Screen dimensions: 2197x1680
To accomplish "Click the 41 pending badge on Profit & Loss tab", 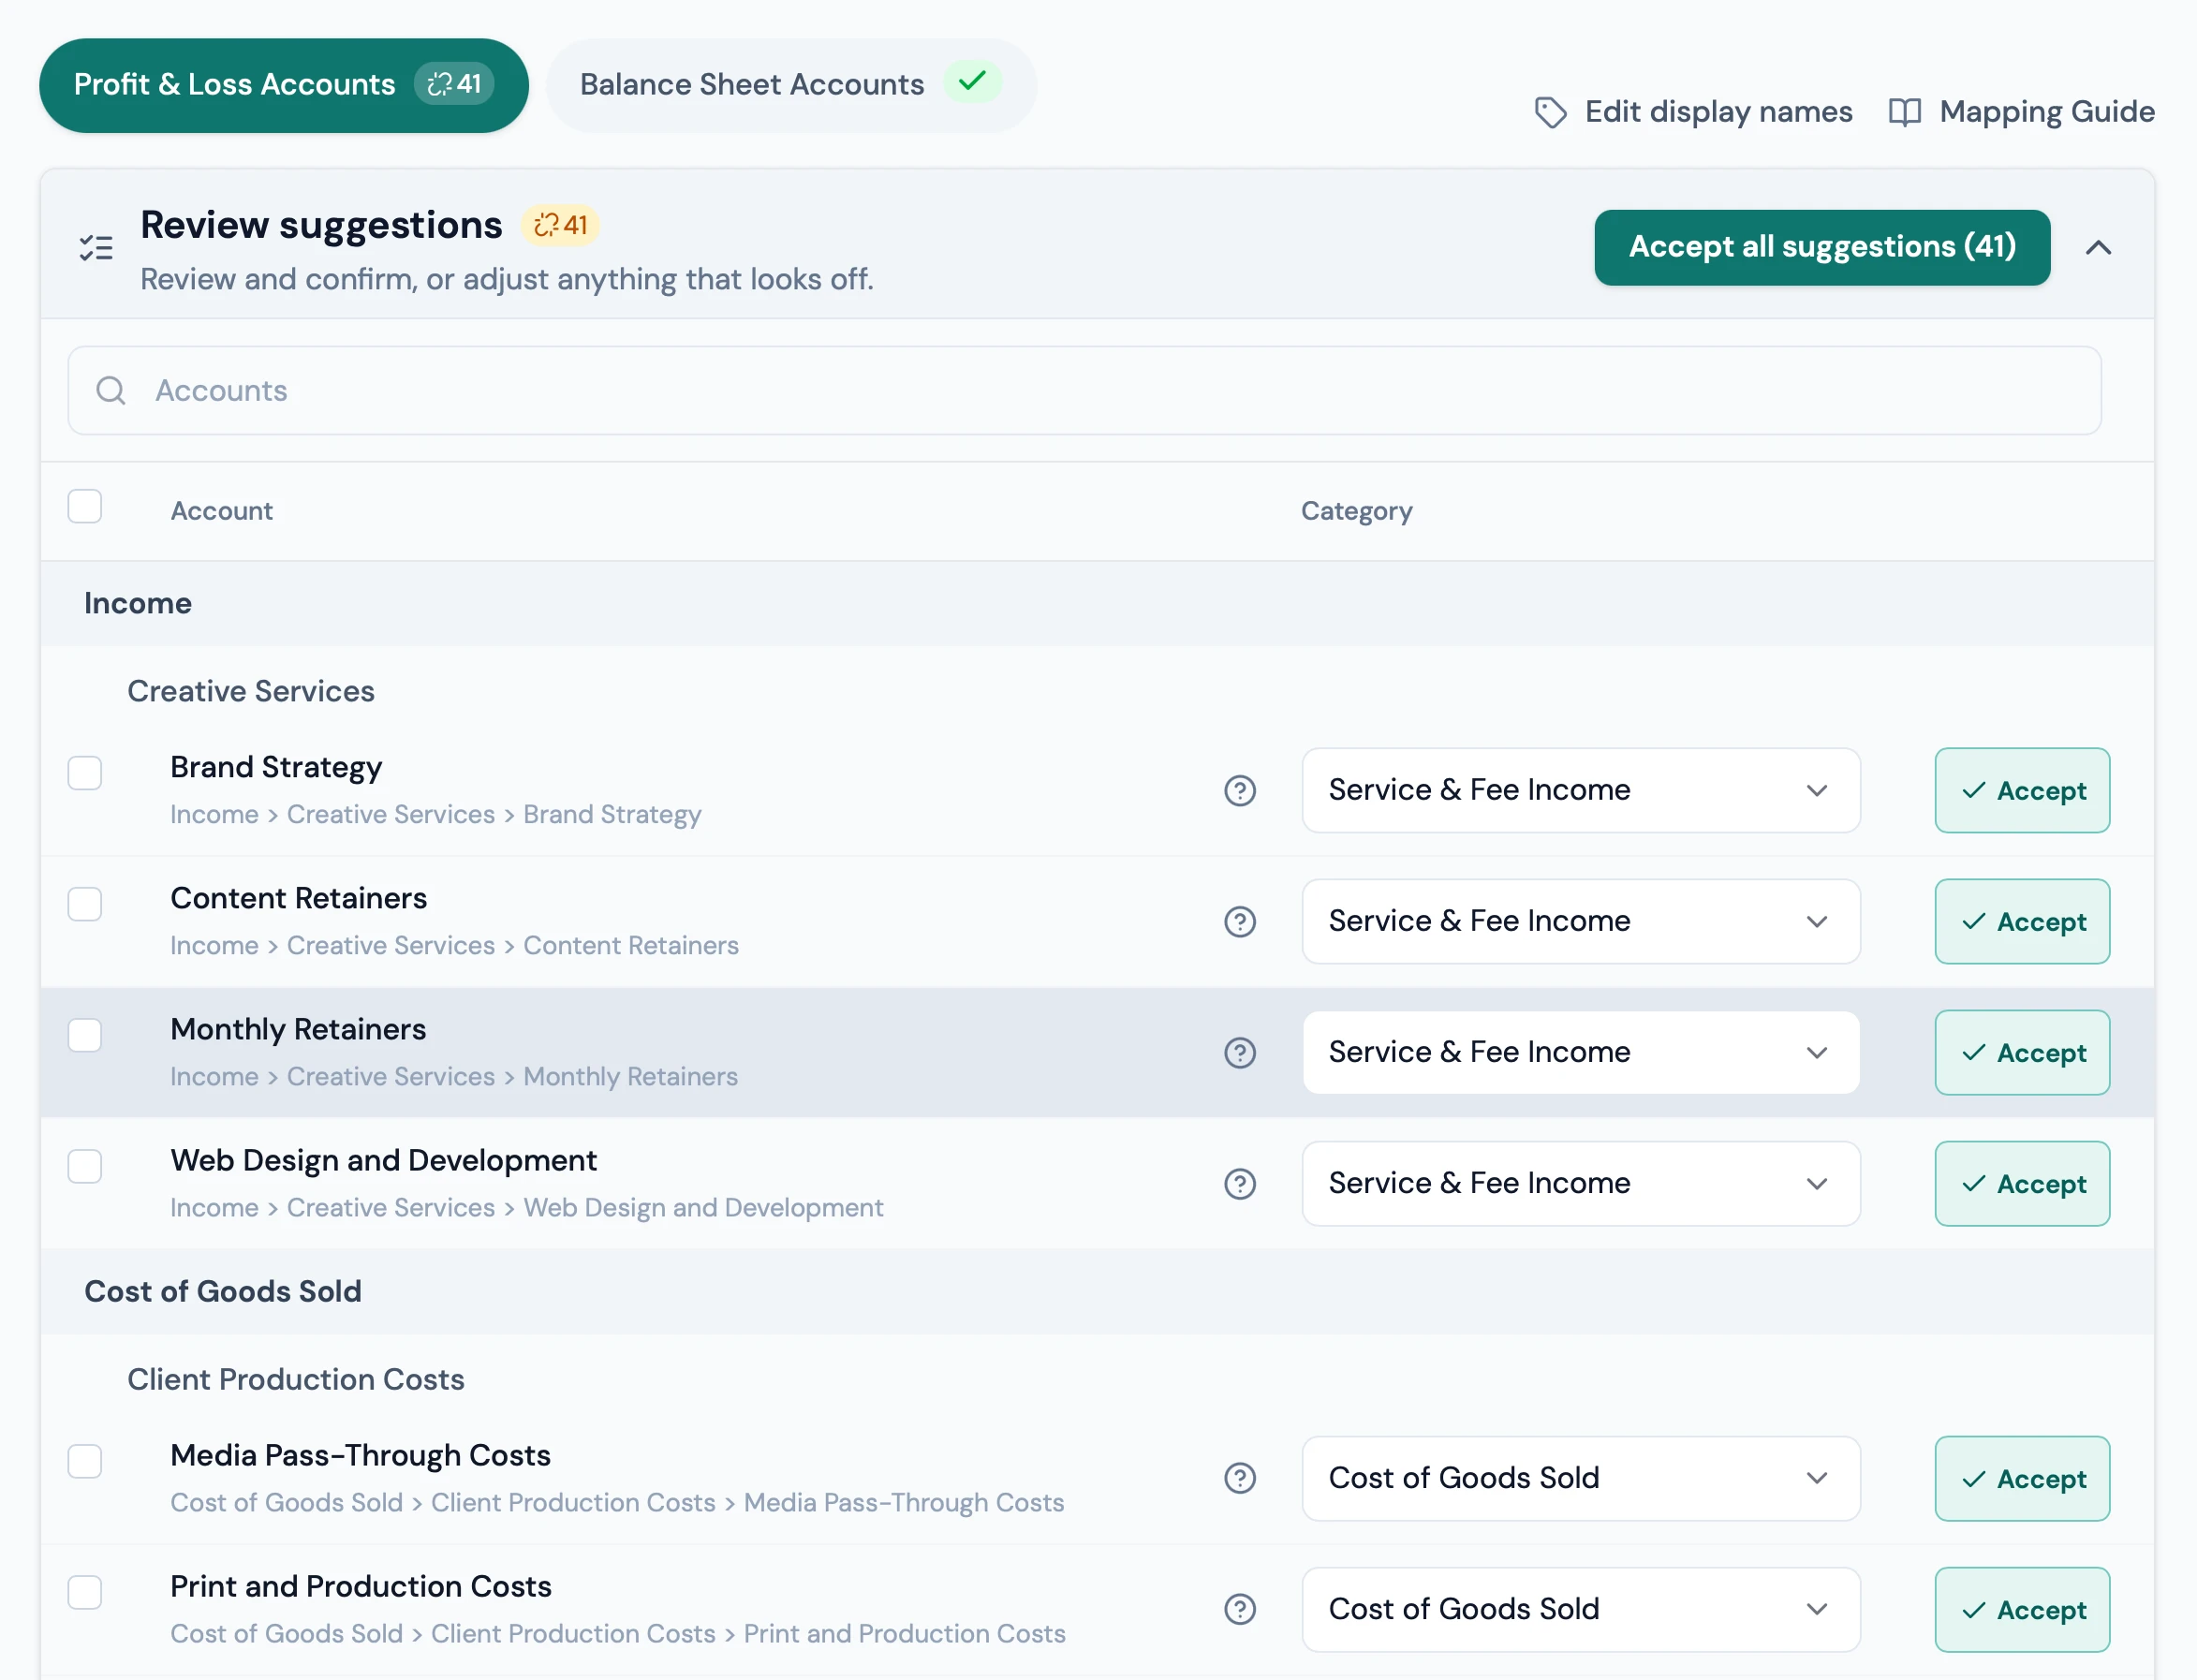I will [x=454, y=84].
